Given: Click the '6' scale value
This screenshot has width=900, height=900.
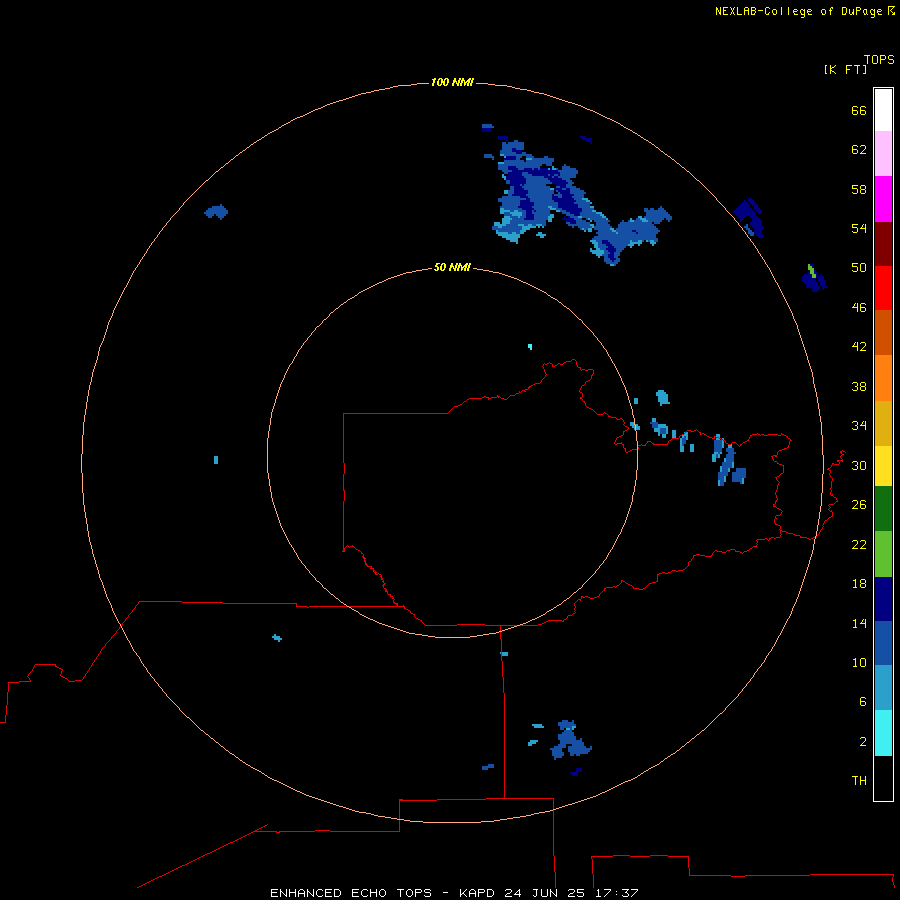Looking at the screenshot, I should click(863, 702).
